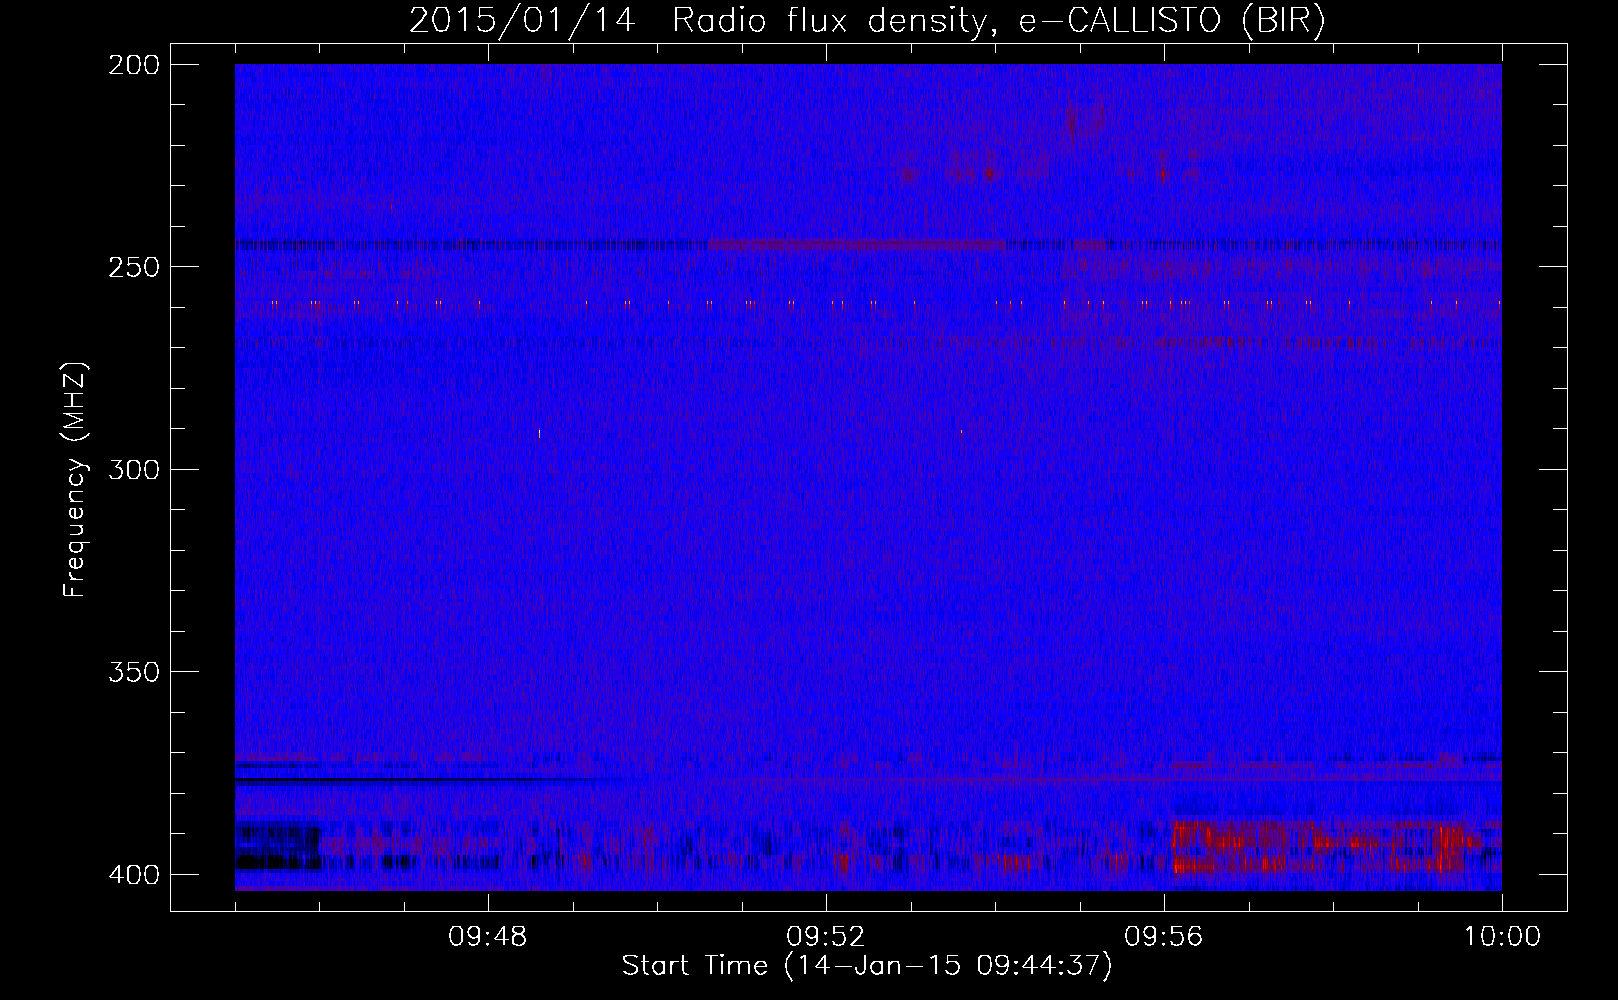The height and width of the screenshot is (1000, 1618).
Task: Select the 'Frequency (MHZ)' axis label
Action: click(75, 480)
